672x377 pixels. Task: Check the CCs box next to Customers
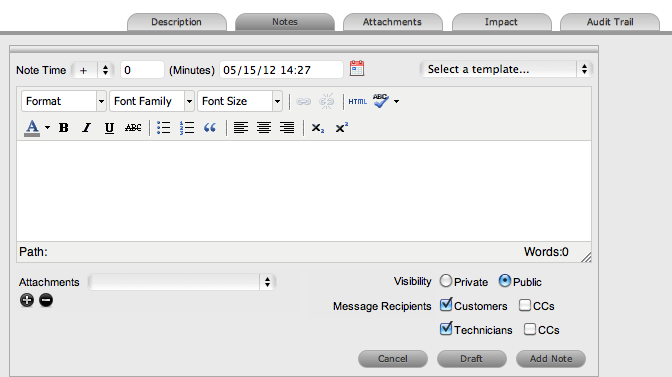click(x=525, y=305)
